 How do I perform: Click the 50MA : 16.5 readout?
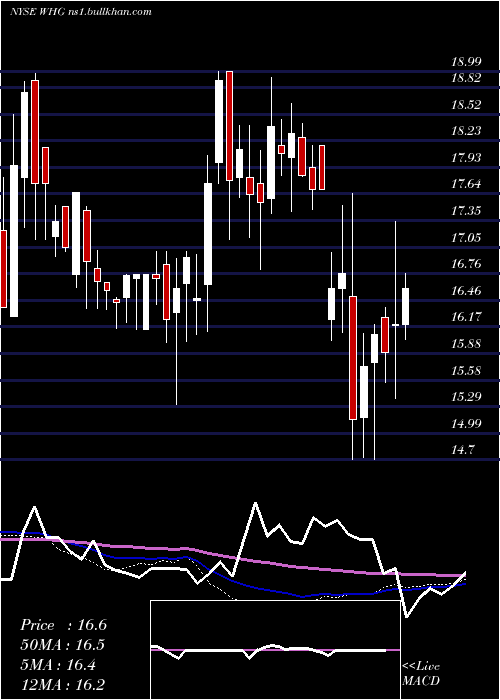click(x=63, y=645)
